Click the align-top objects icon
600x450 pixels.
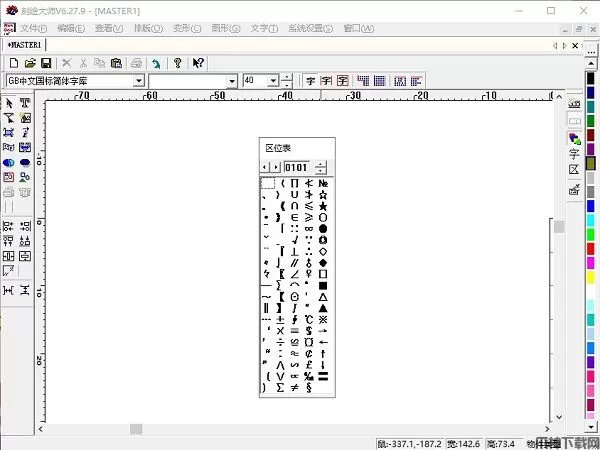pos(9,241)
